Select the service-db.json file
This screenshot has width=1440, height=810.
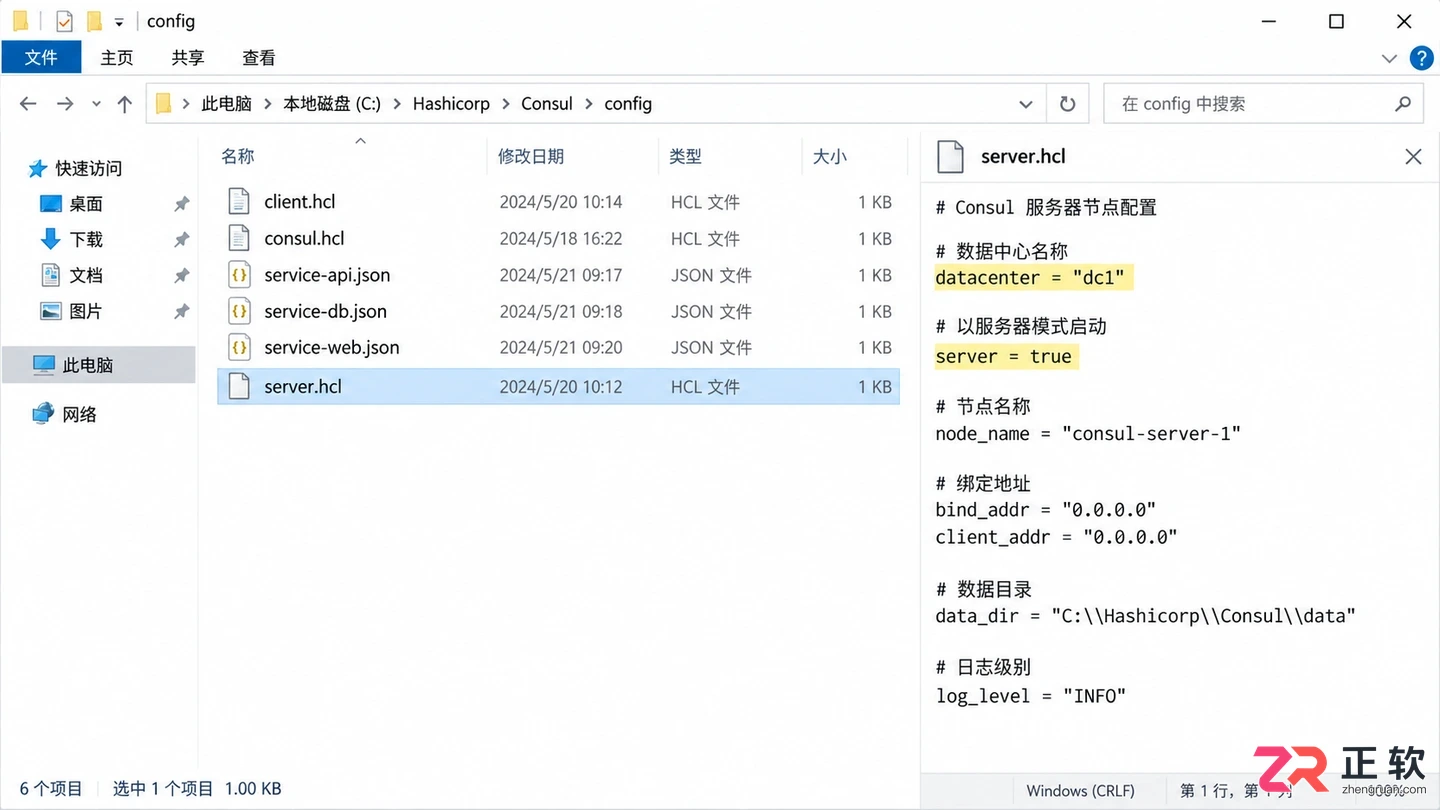click(325, 311)
